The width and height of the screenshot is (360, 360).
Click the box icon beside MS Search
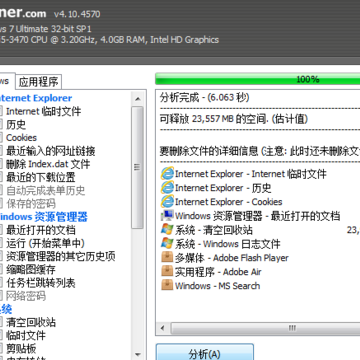pos(167,286)
